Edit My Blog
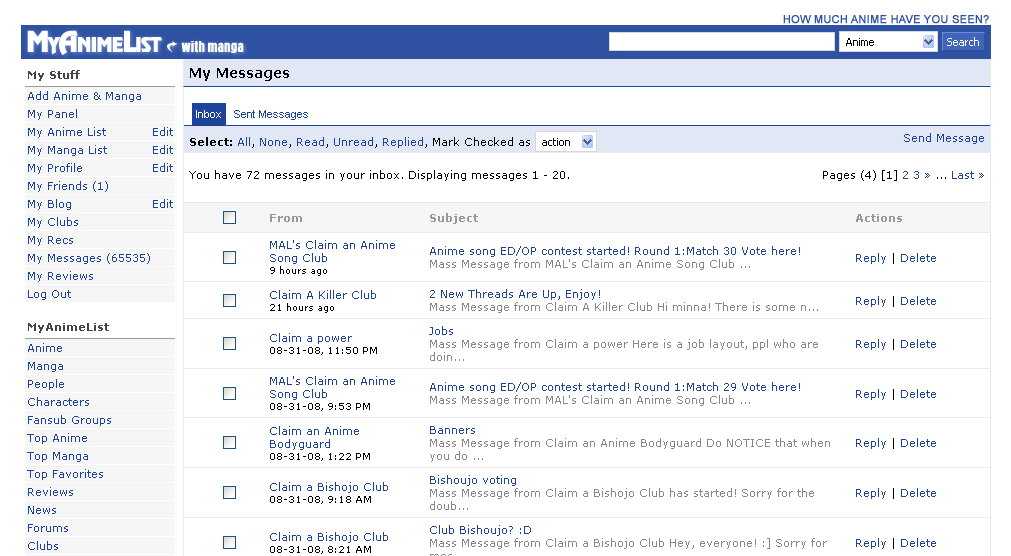The image size is (1011, 556). point(162,204)
